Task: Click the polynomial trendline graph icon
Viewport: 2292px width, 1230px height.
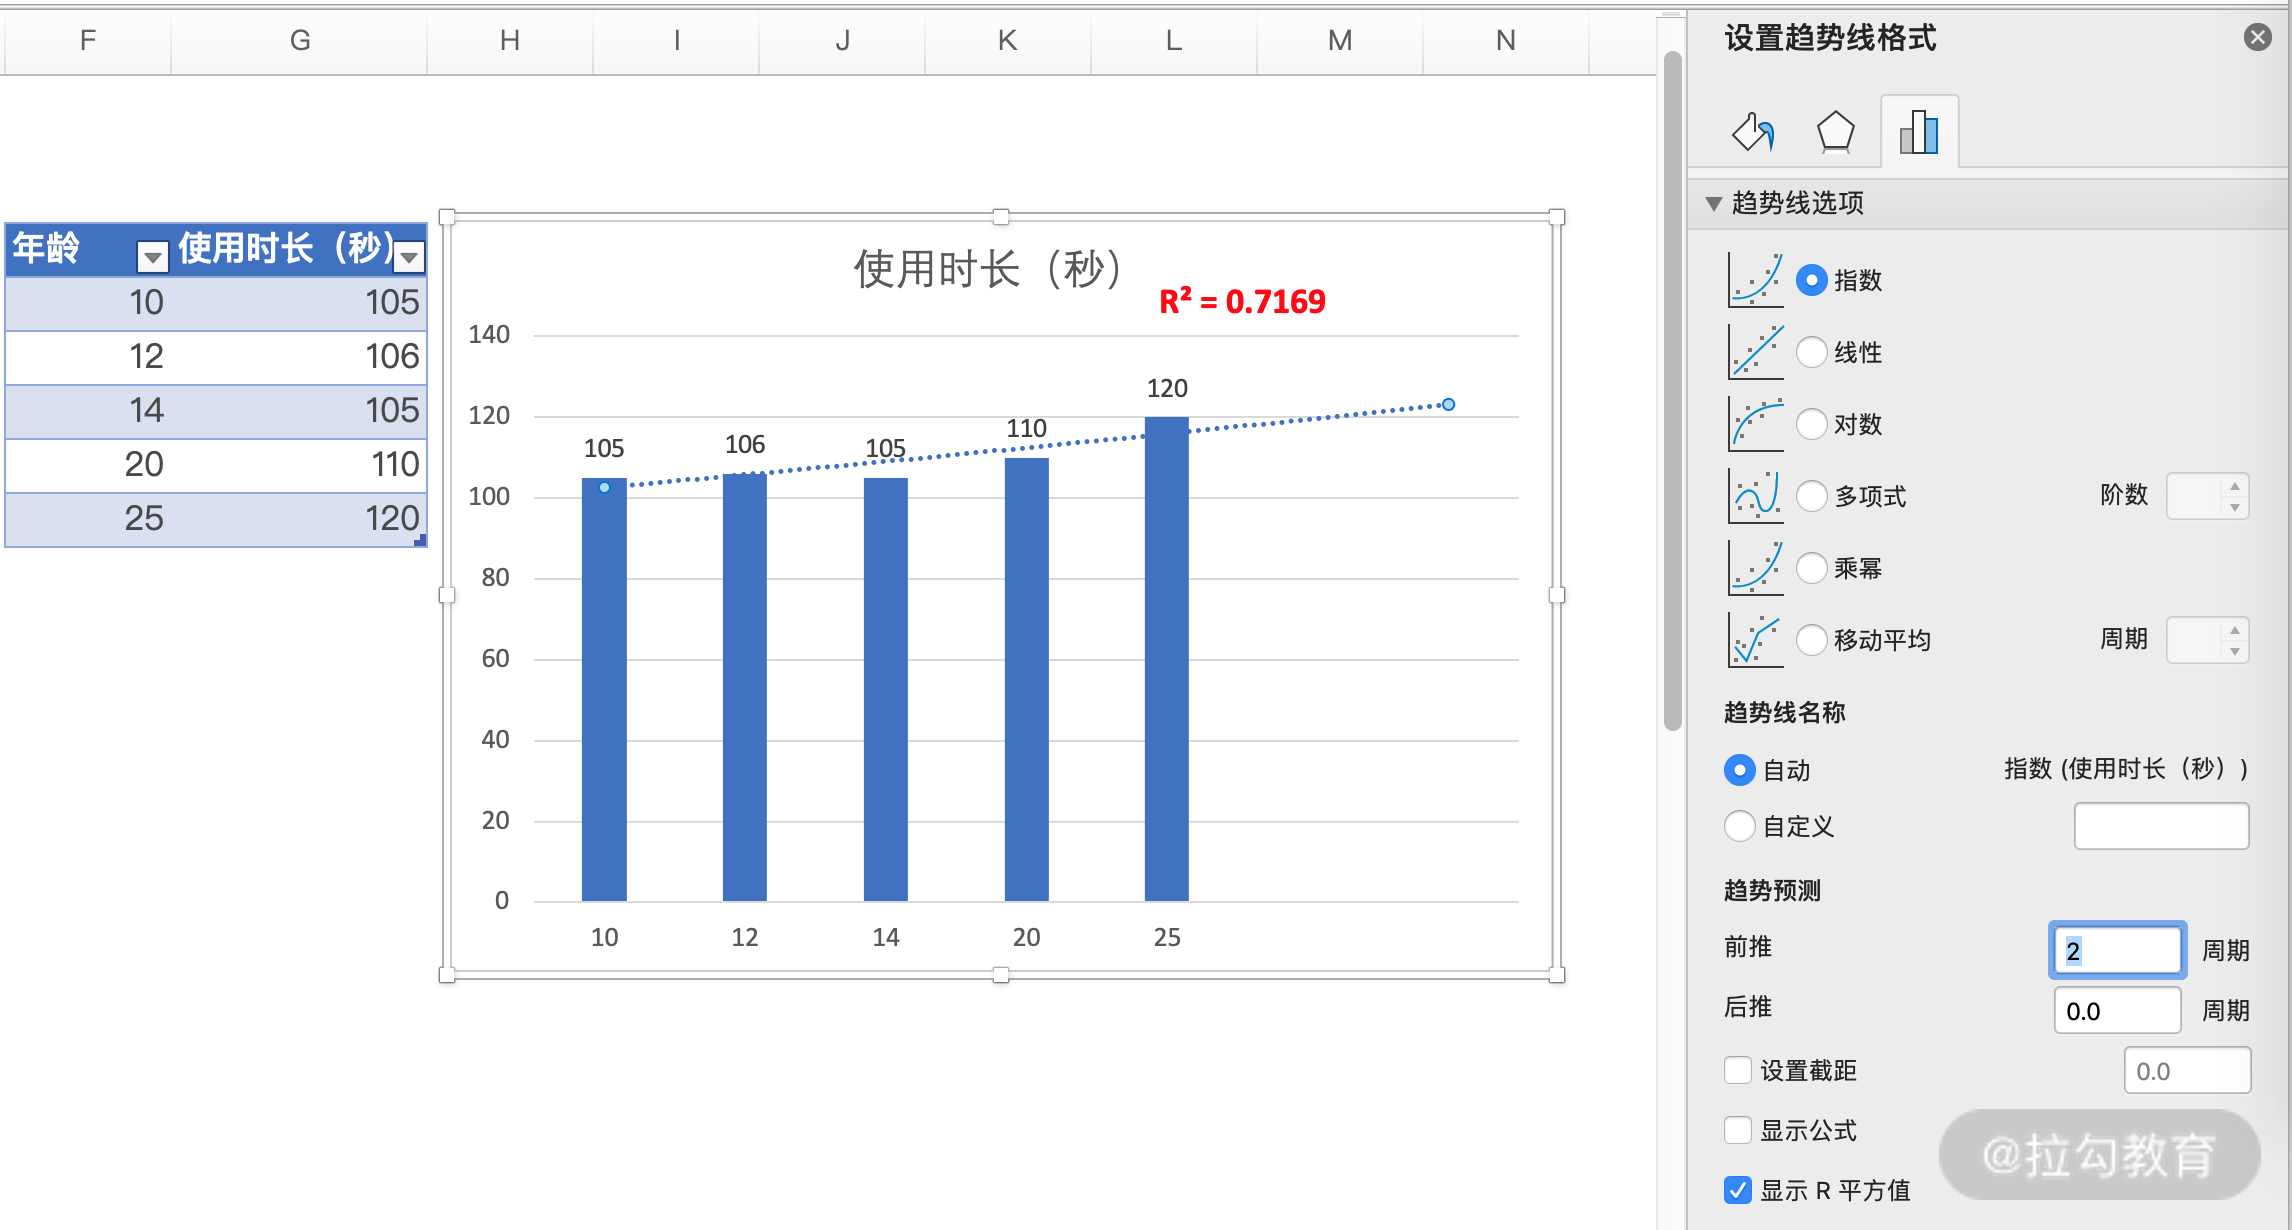Action: 1756,496
